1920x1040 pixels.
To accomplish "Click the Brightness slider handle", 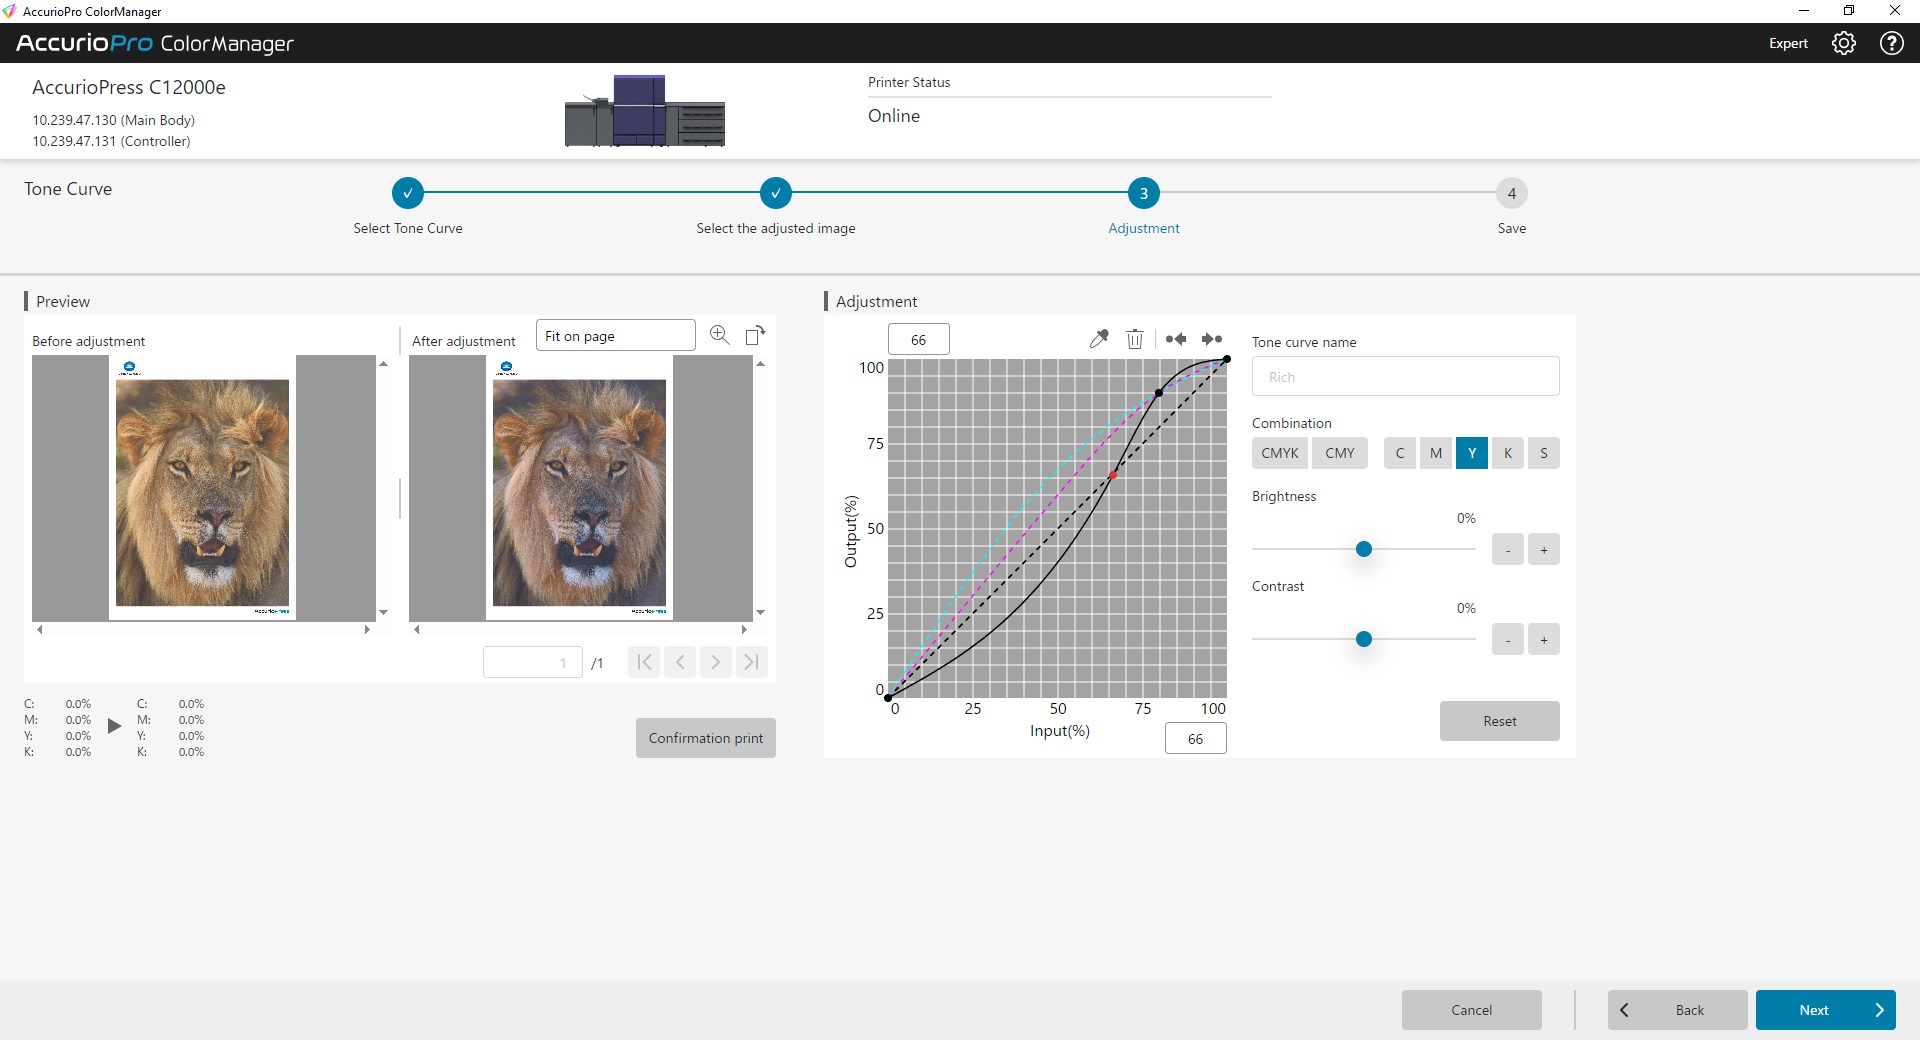I will [1364, 549].
